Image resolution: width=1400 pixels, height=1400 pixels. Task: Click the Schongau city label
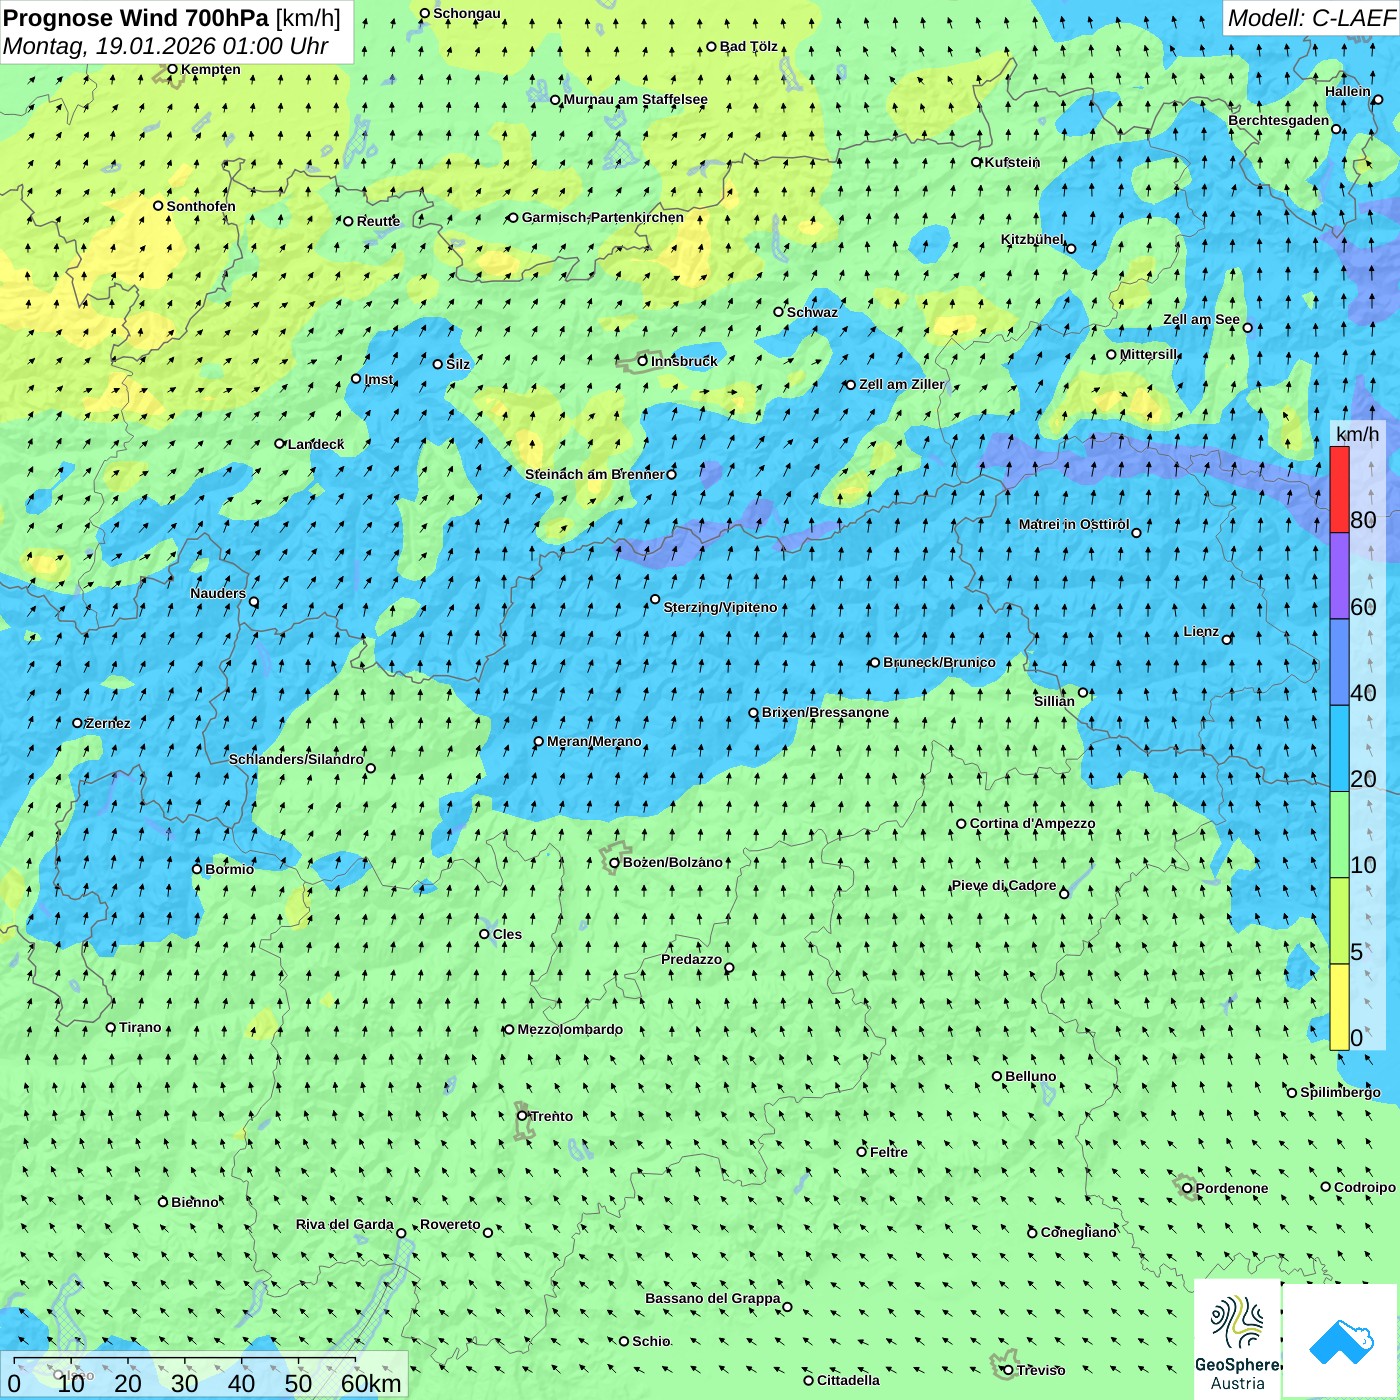[x=466, y=13]
